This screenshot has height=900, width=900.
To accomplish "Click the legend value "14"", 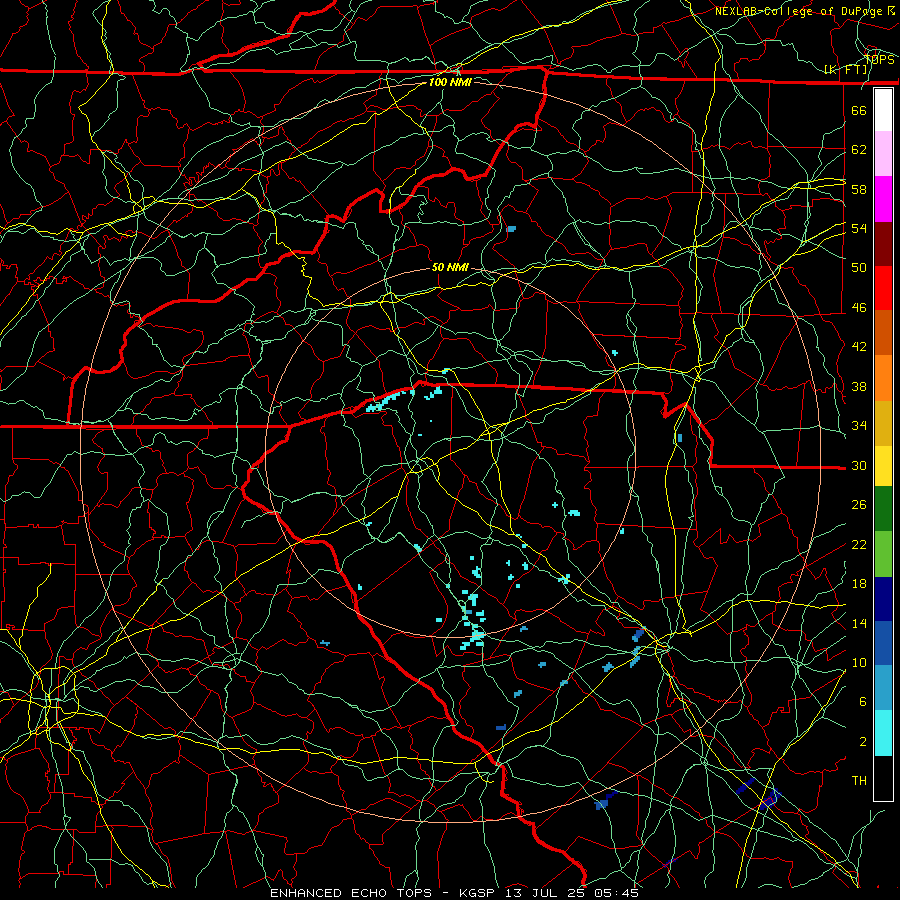I will point(859,623).
